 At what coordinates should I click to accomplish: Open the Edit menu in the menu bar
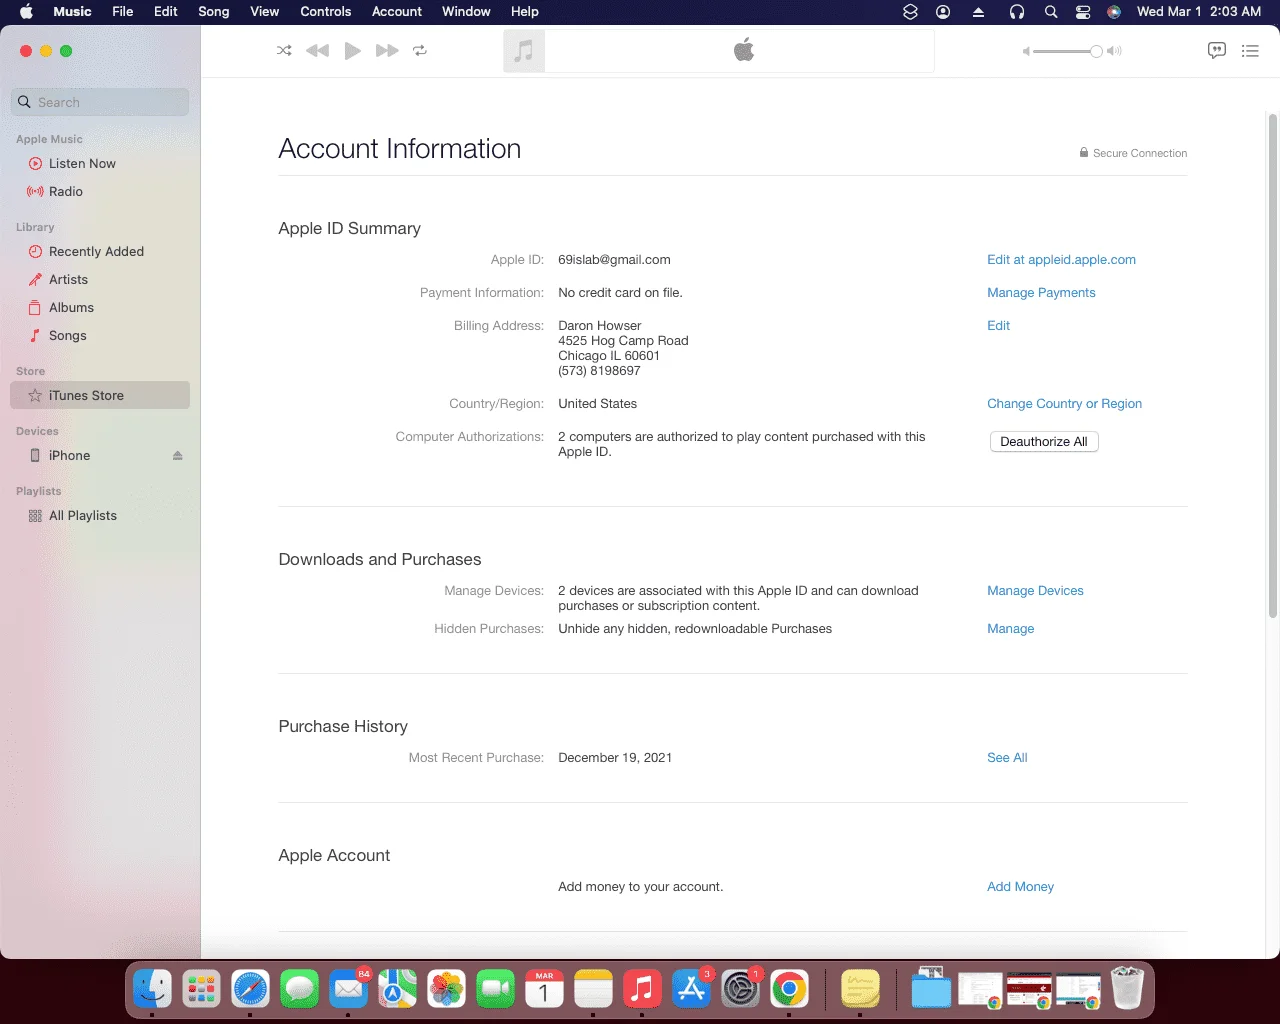click(166, 12)
